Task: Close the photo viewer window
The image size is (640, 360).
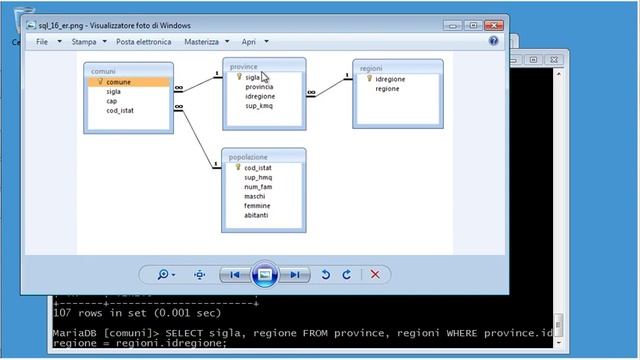Action: coord(494,26)
